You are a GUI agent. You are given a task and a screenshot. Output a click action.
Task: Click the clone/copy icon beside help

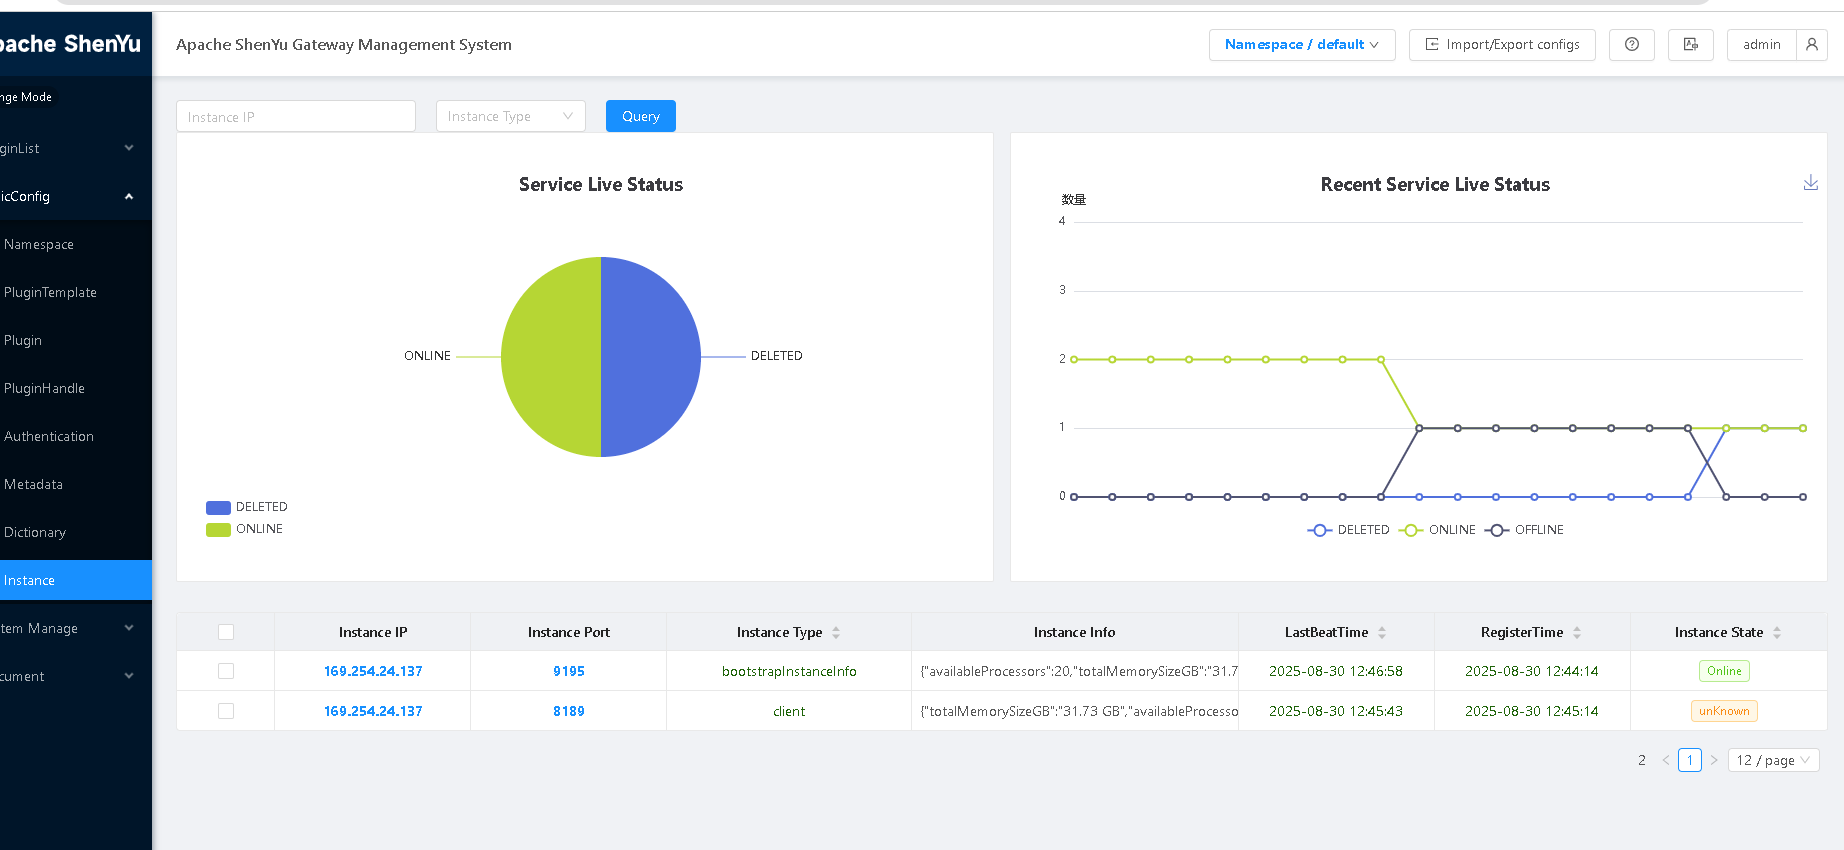coord(1690,45)
